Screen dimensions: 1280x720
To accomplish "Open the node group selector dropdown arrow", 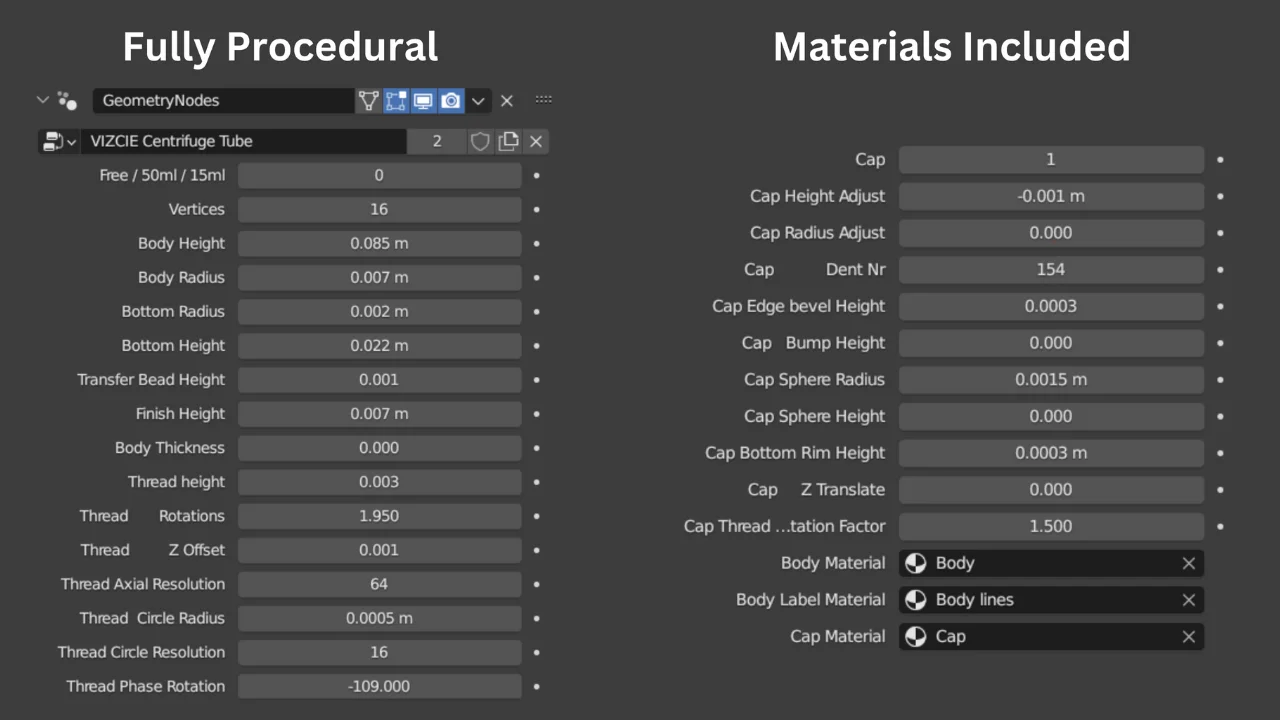I will pos(70,141).
